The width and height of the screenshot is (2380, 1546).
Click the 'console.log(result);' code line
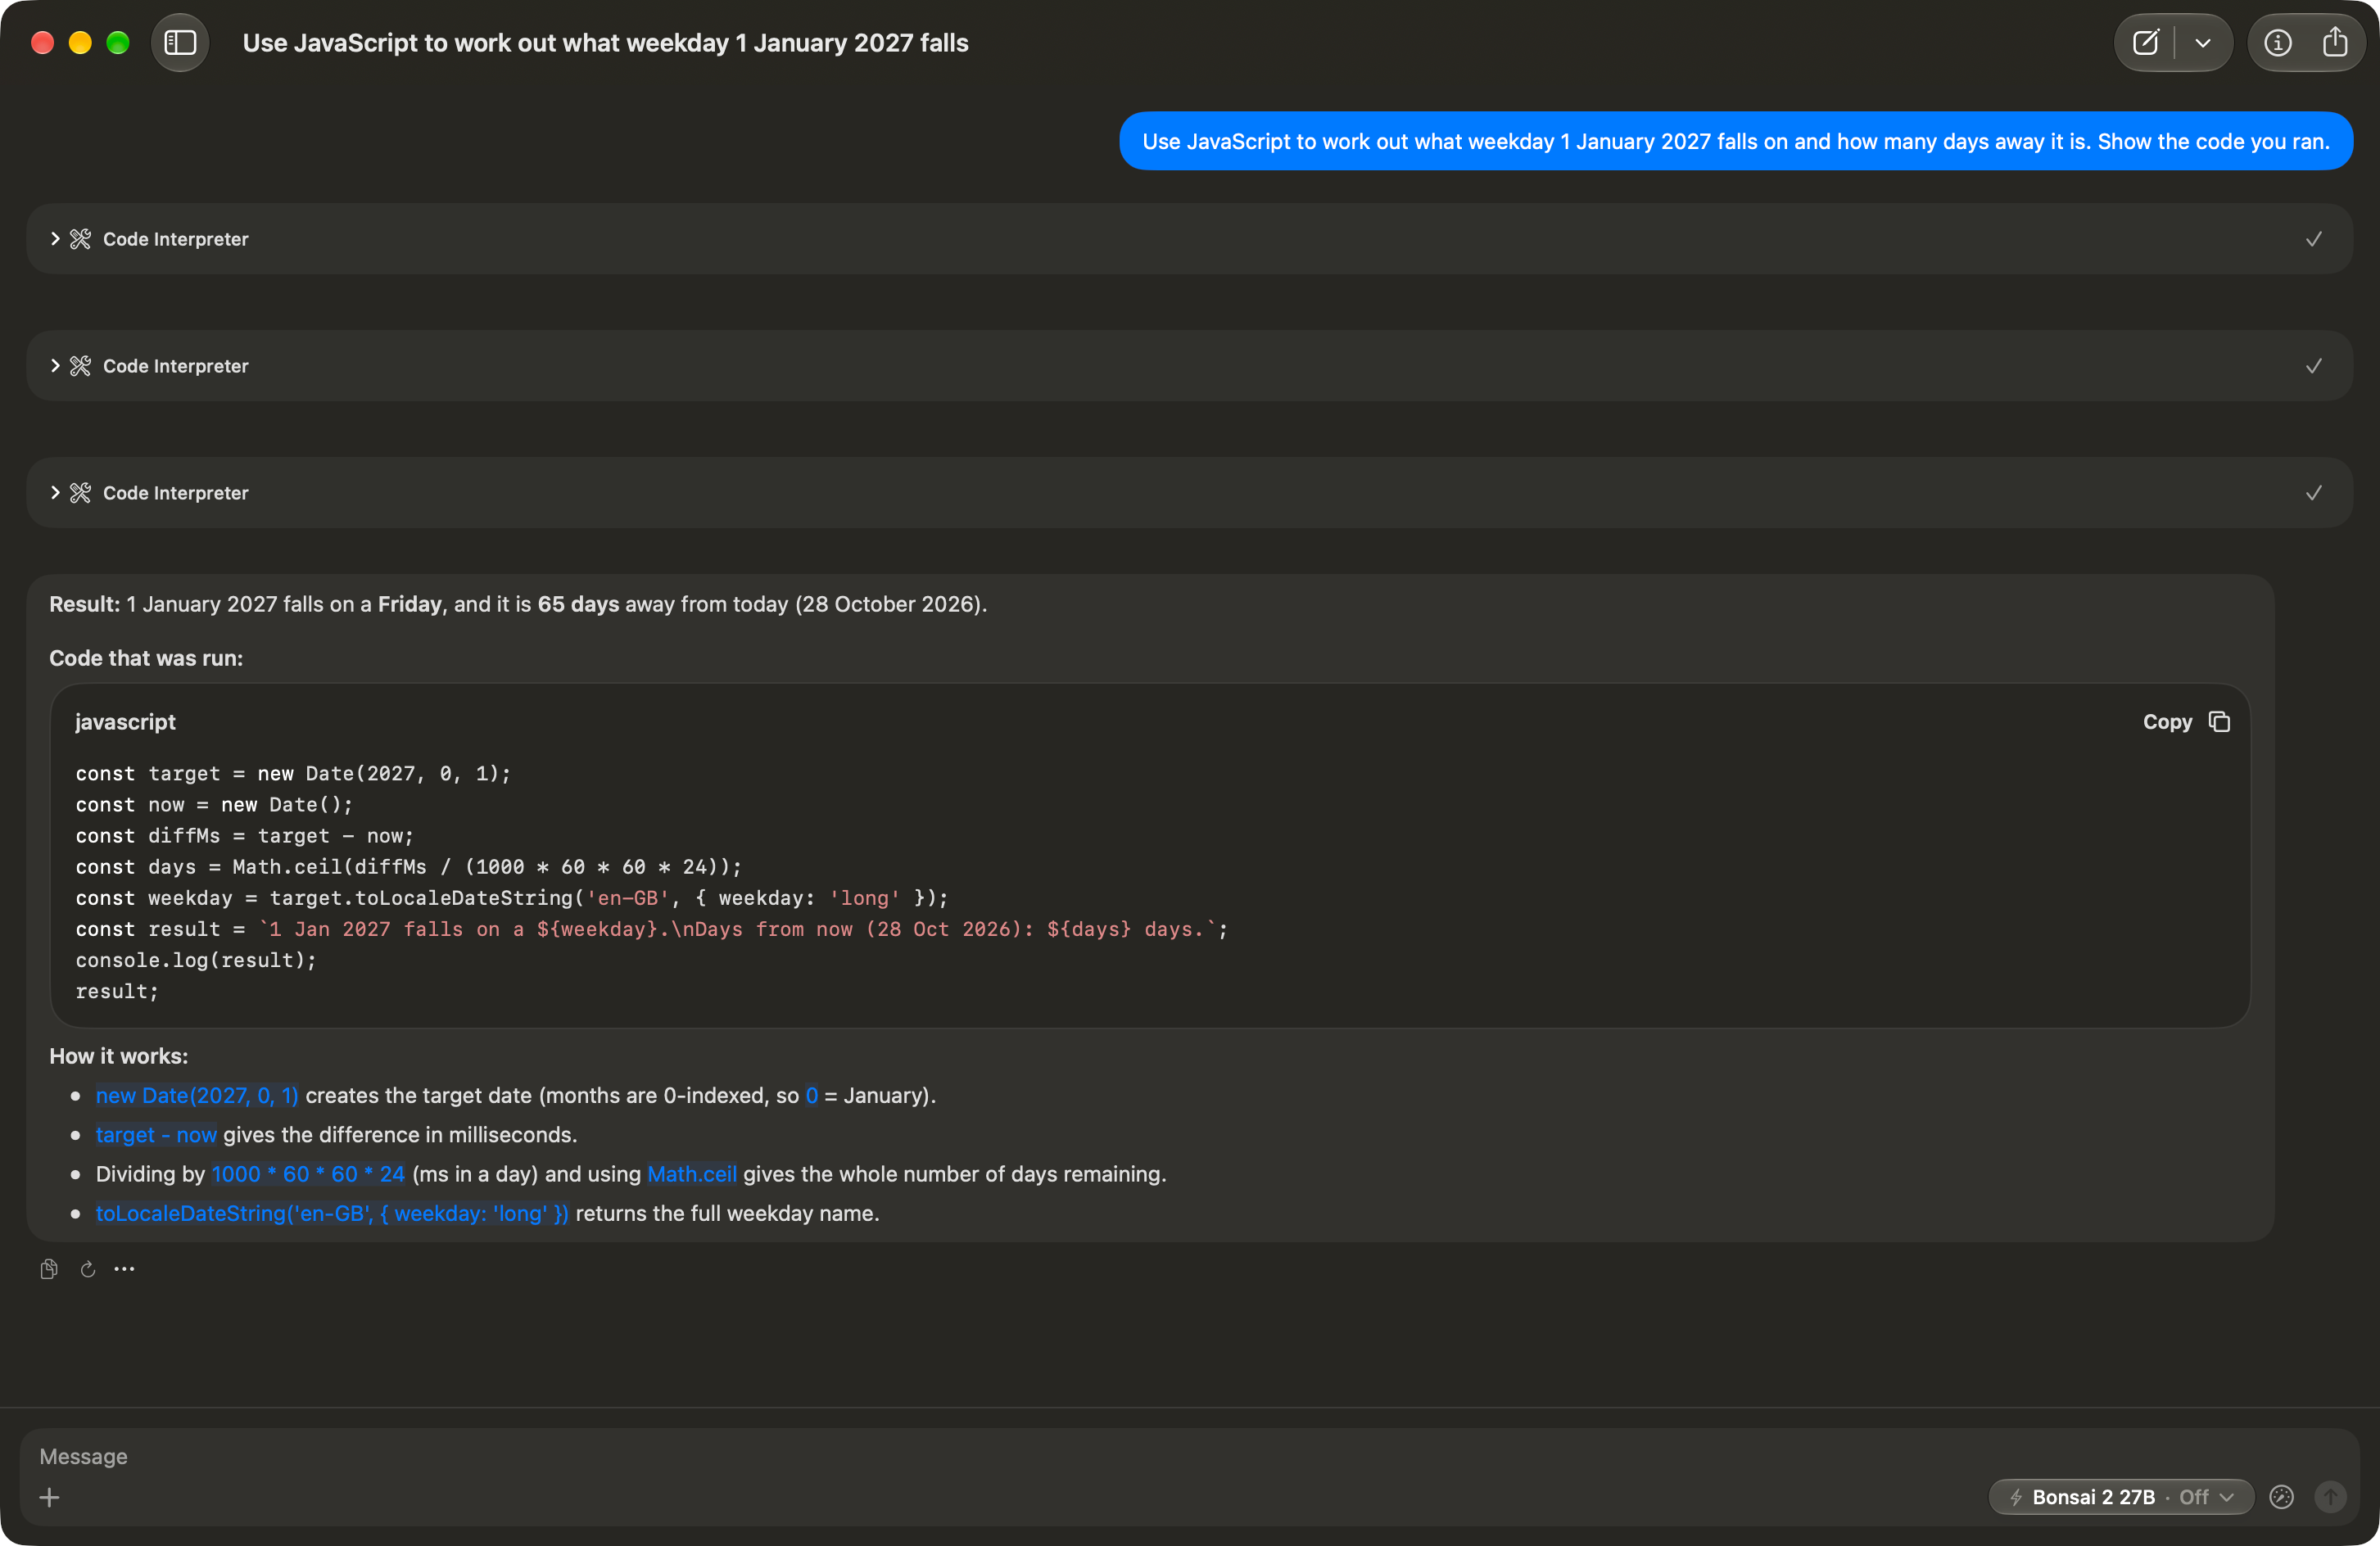pyautogui.click(x=196, y=960)
